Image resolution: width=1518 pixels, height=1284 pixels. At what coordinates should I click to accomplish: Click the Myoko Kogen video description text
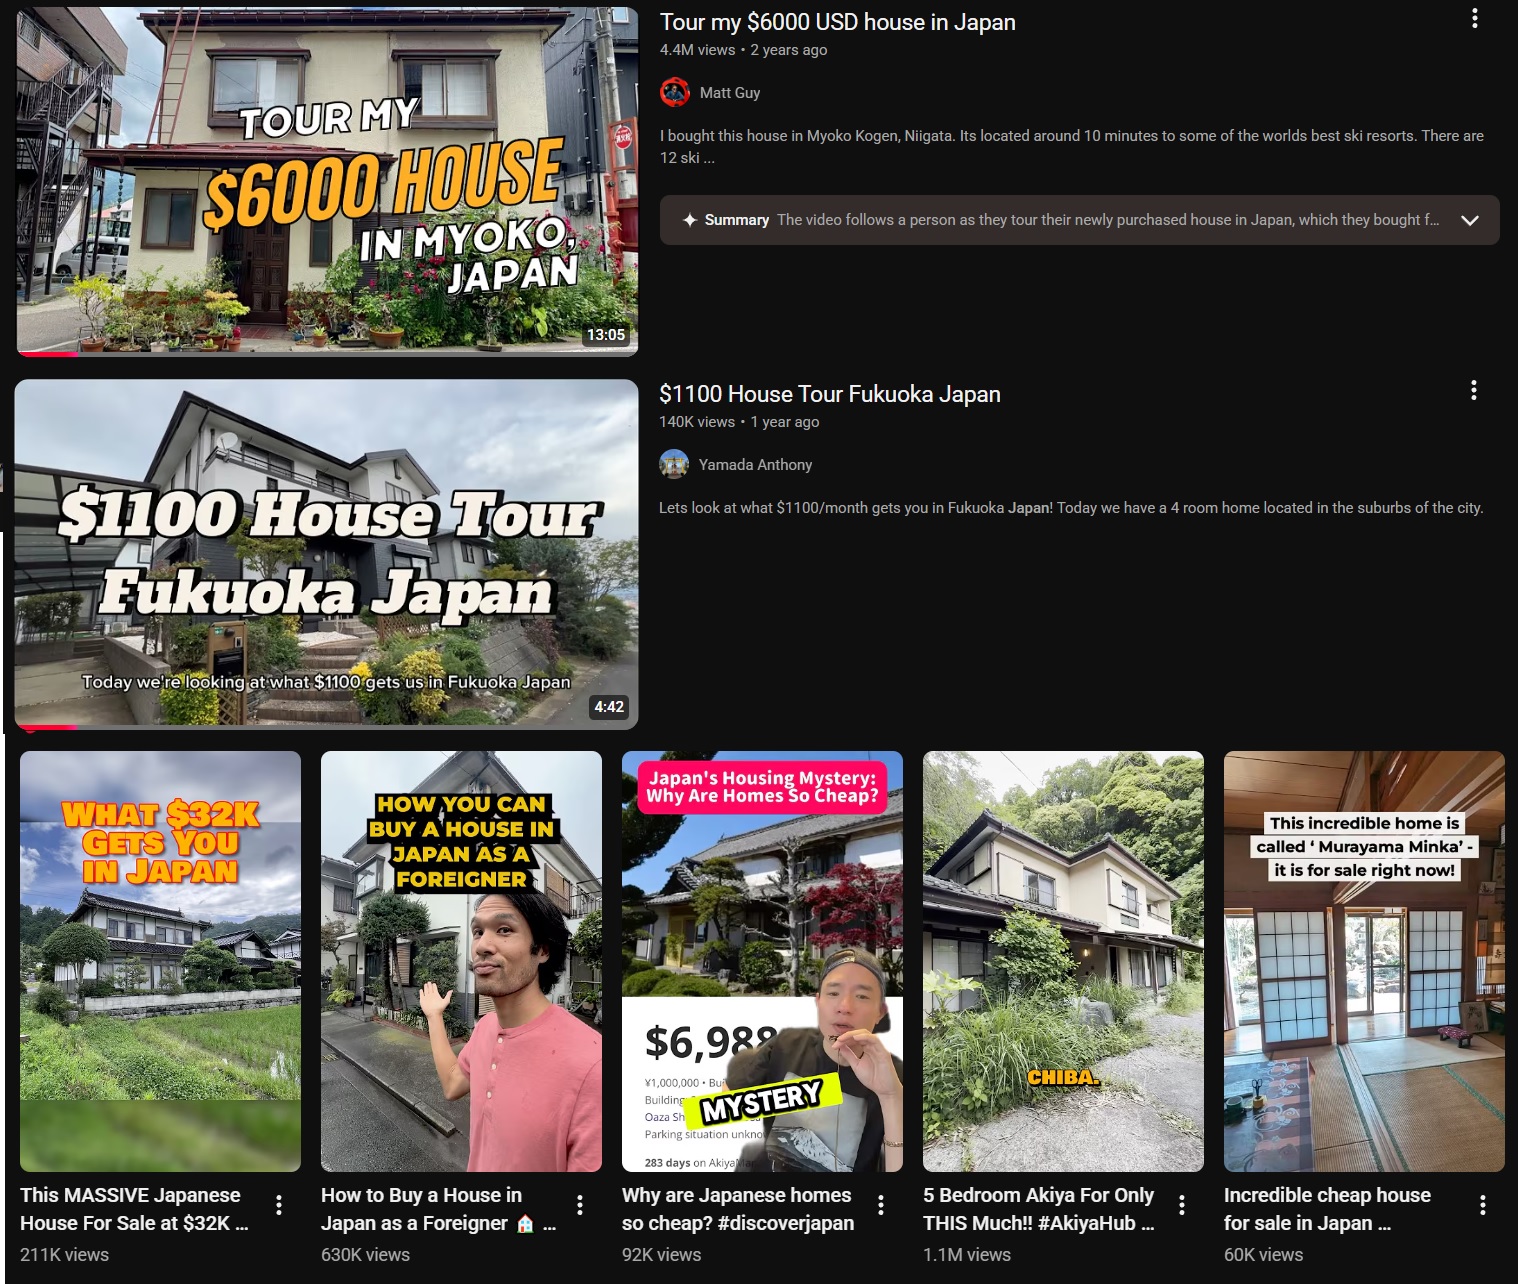pos(1072,147)
